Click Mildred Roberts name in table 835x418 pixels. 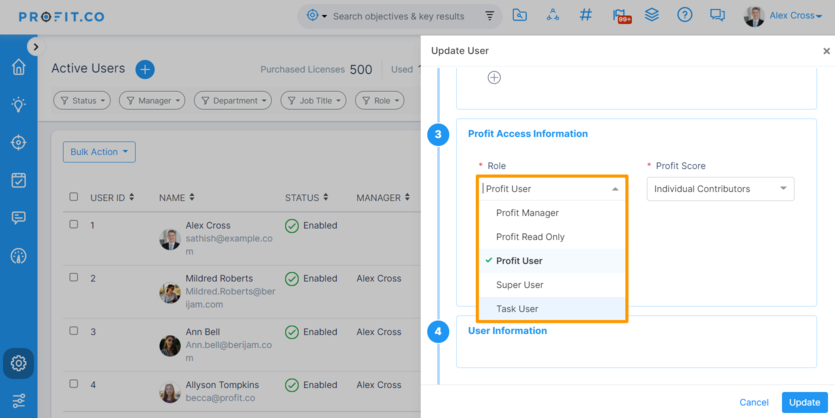point(219,278)
